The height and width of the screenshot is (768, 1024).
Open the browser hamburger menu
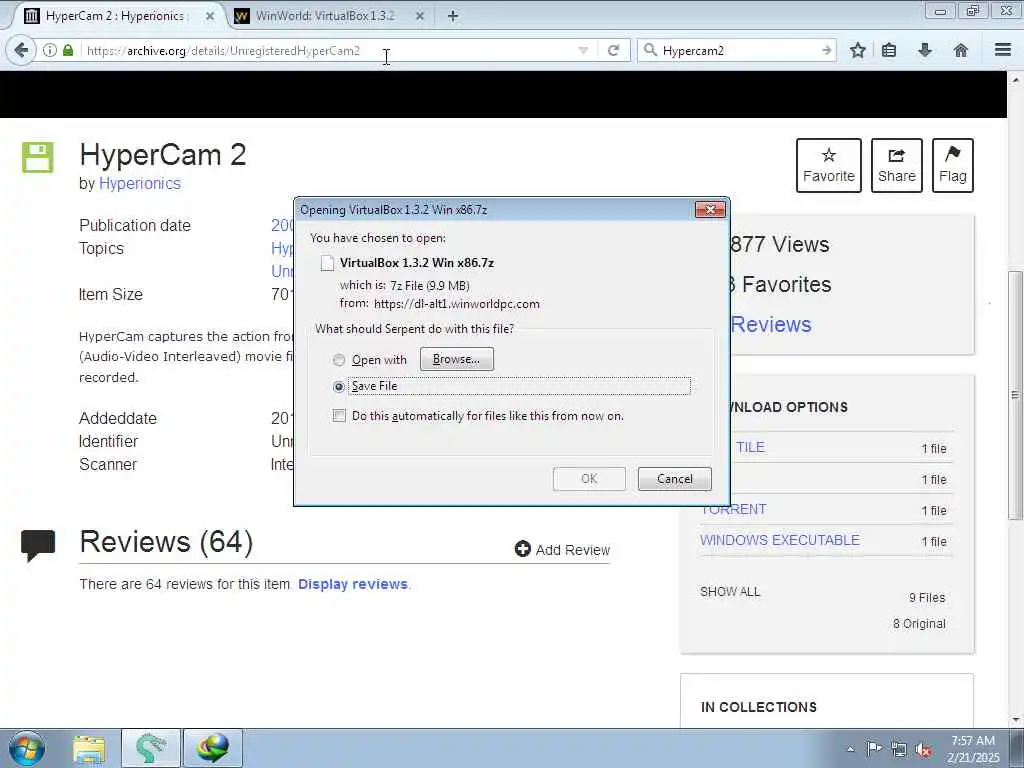(x=1003, y=50)
